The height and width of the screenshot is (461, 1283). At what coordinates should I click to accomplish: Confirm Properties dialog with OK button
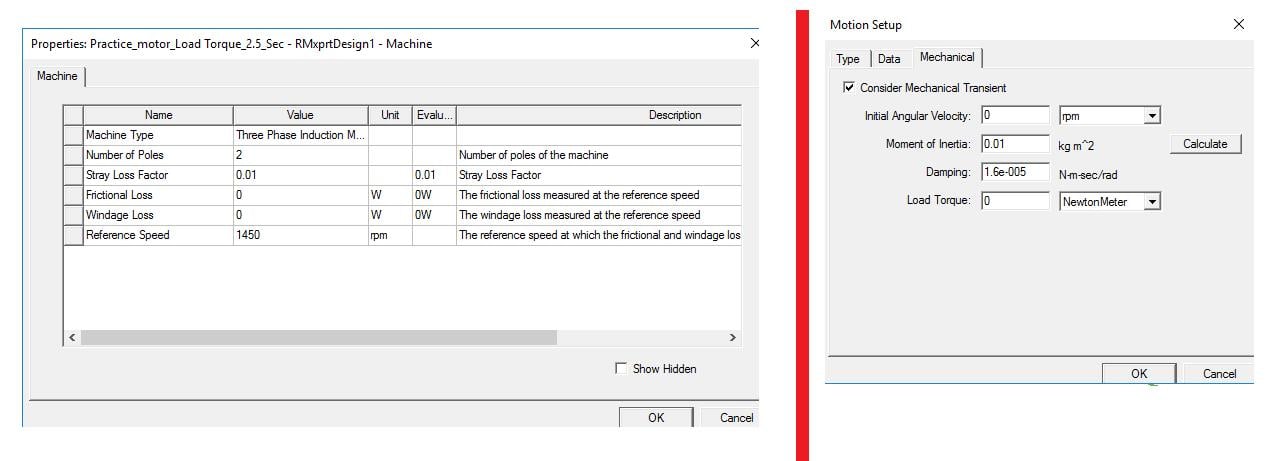(x=656, y=417)
